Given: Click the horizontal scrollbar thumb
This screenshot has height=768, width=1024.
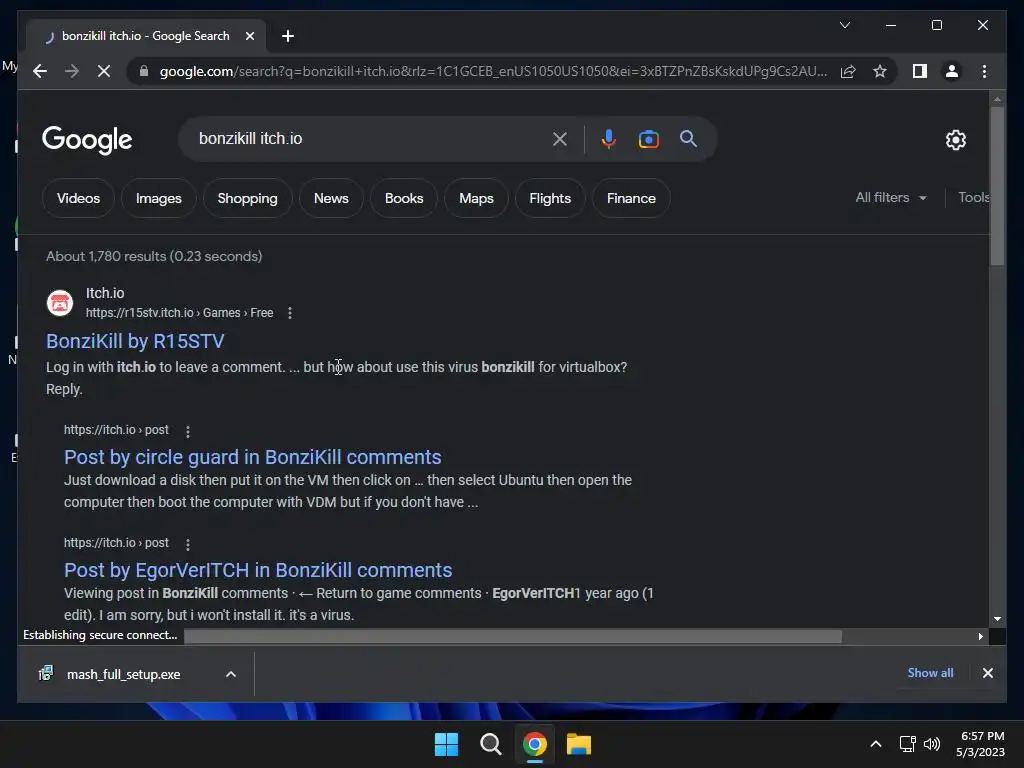Looking at the screenshot, I should [513, 636].
